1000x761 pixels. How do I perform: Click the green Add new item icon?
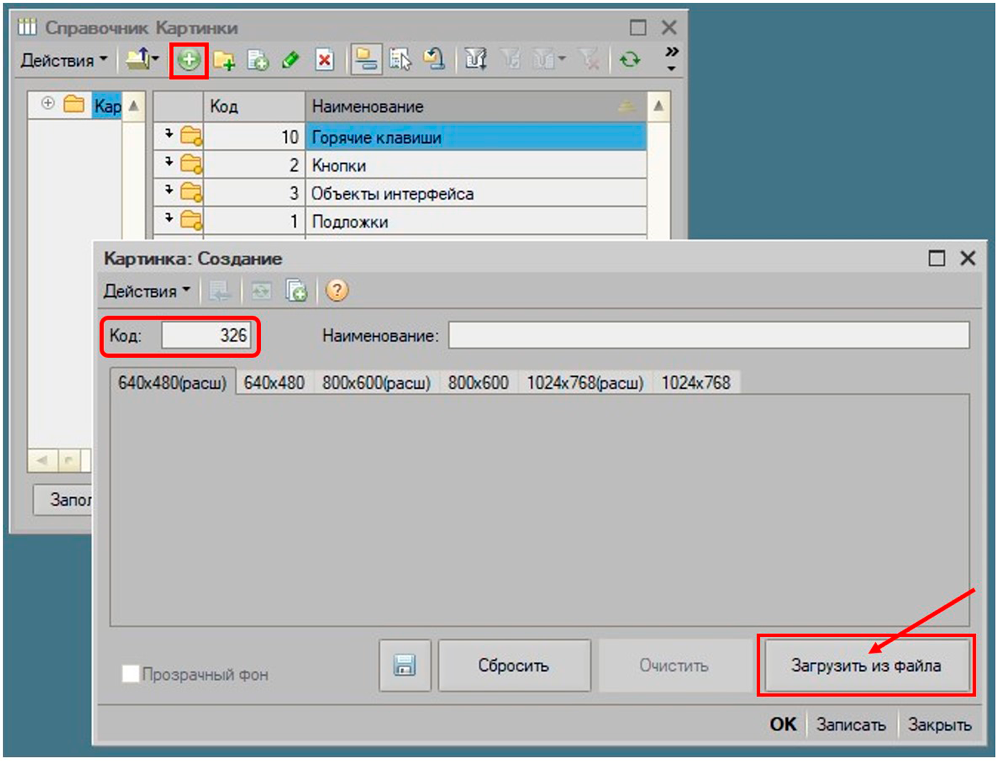[188, 60]
